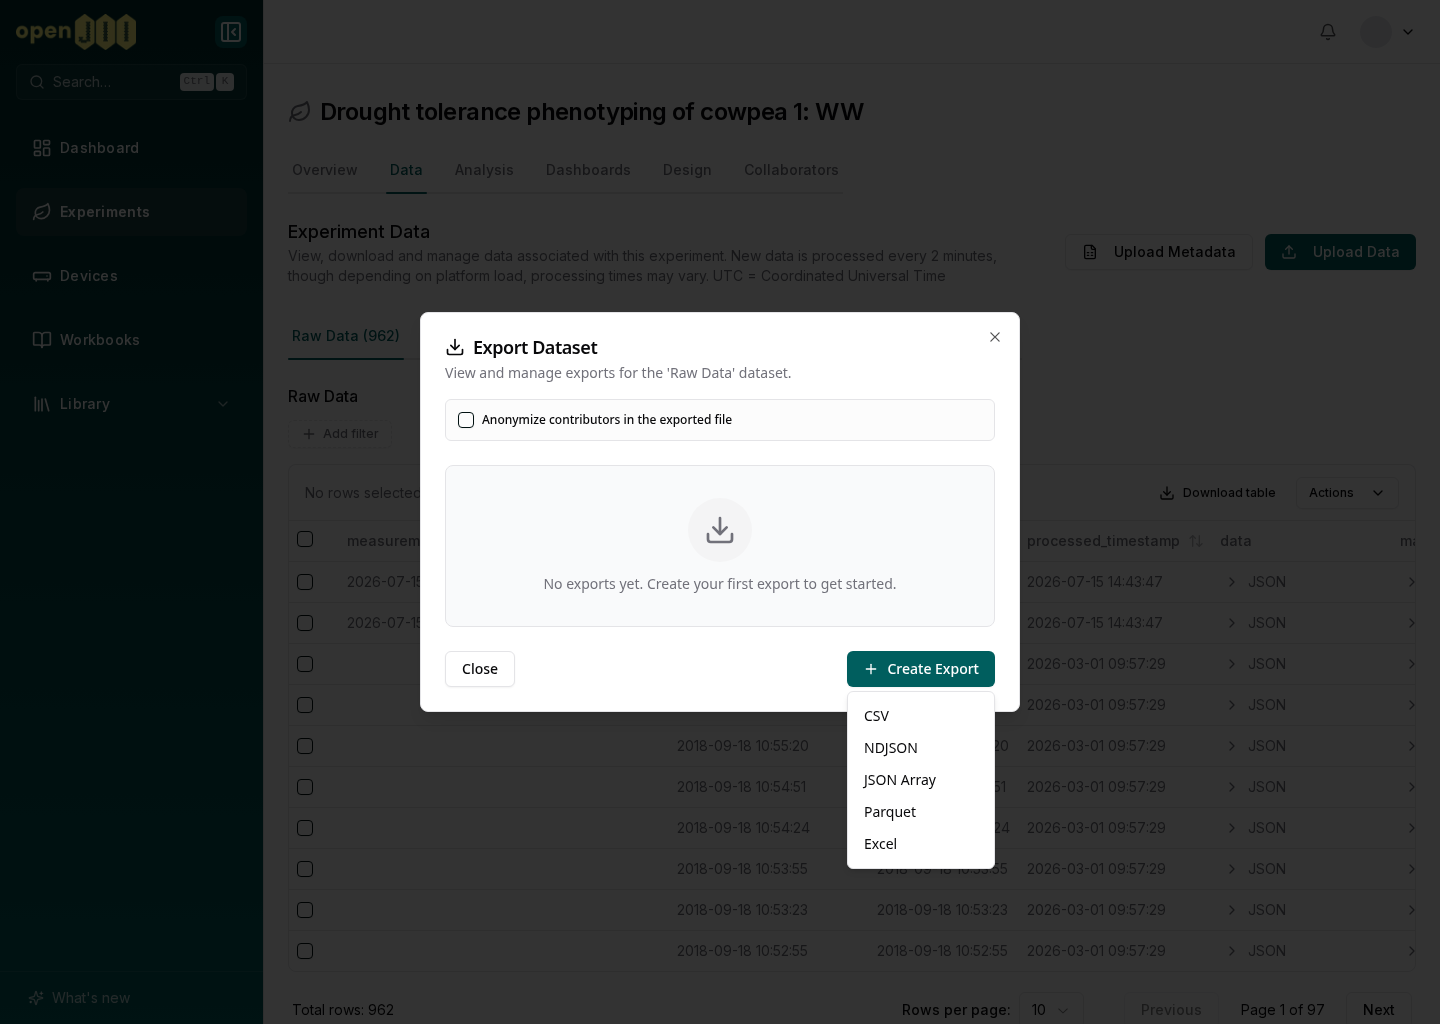Toggle the select-all rows header checkbox
The width and height of the screenshot is (1440, 1024).
pos(305,539)
